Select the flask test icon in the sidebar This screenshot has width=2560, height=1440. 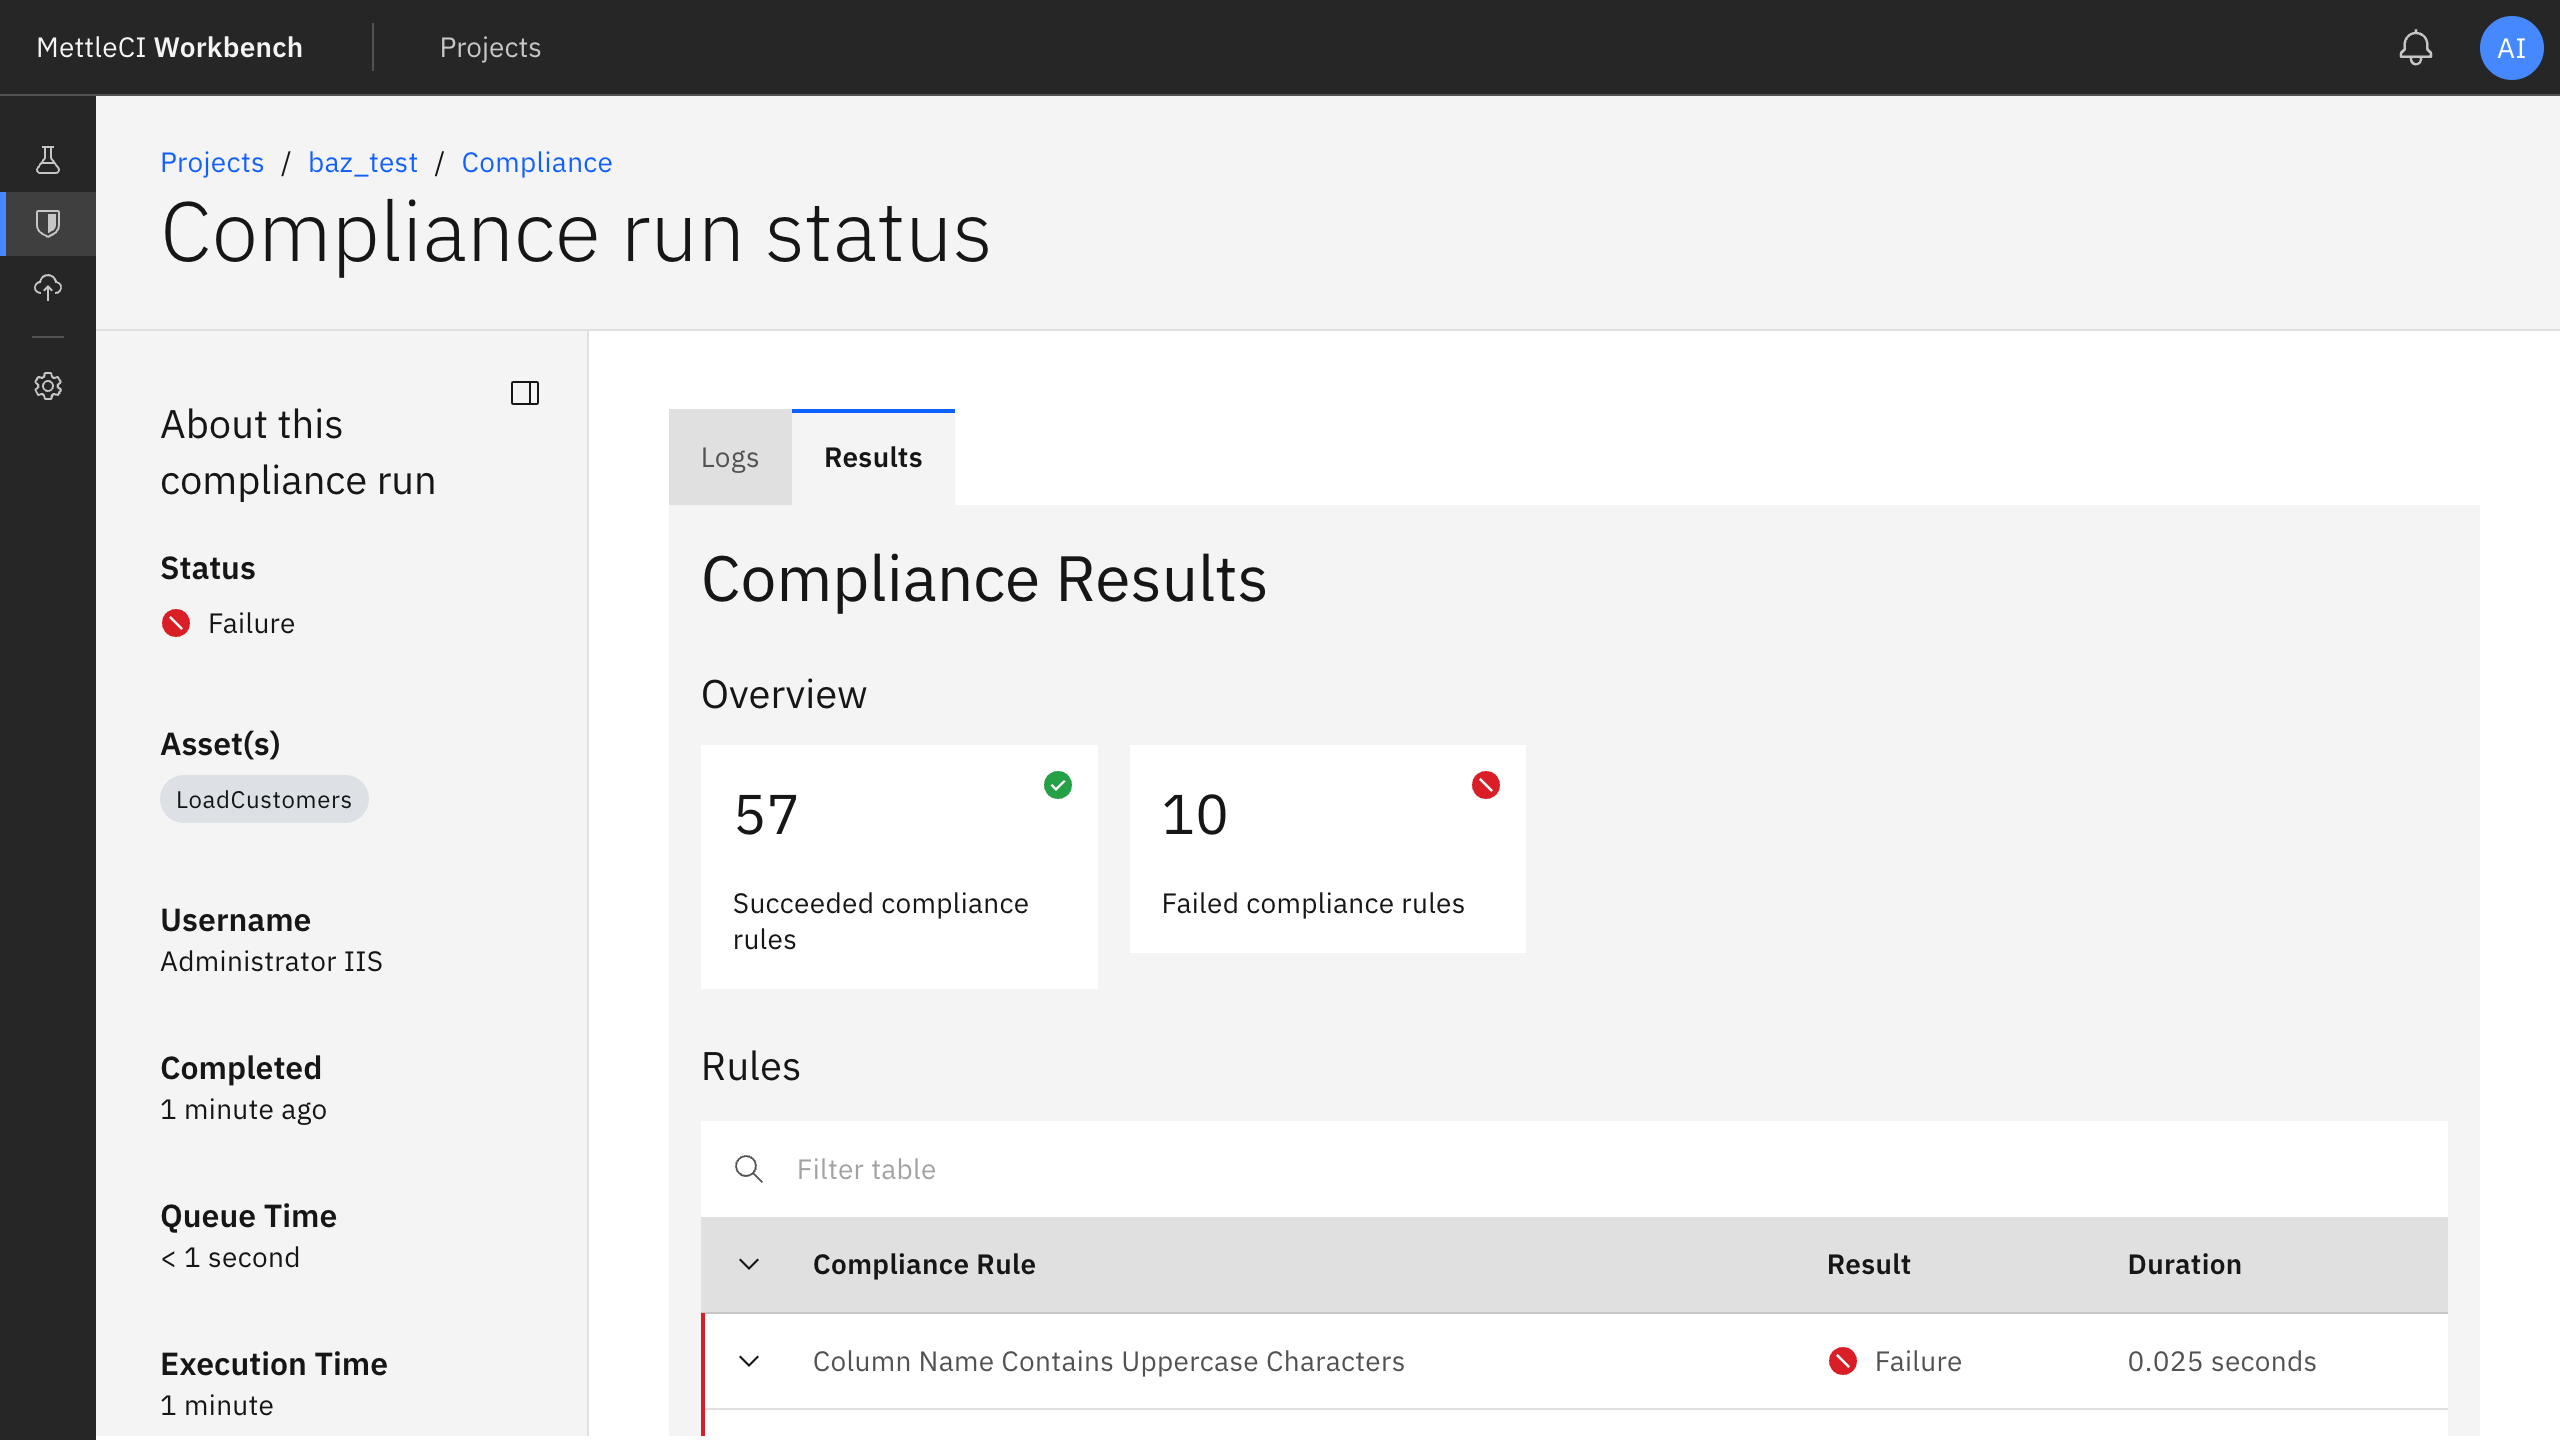tap(48, 157)
